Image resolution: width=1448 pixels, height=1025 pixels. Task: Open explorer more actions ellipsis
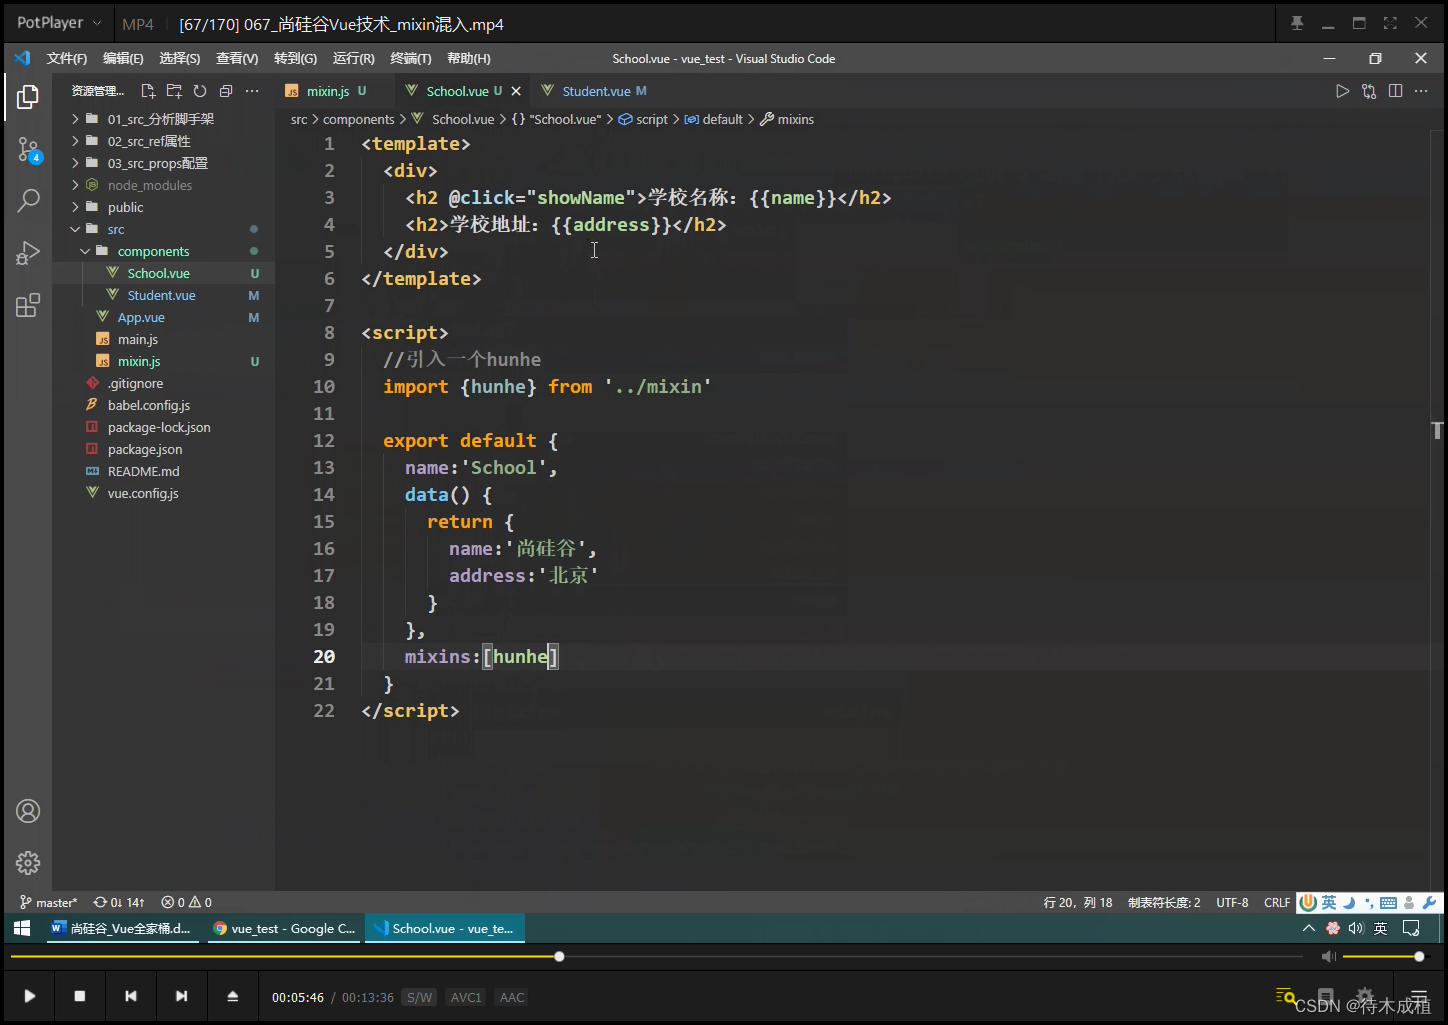[252, 91]
